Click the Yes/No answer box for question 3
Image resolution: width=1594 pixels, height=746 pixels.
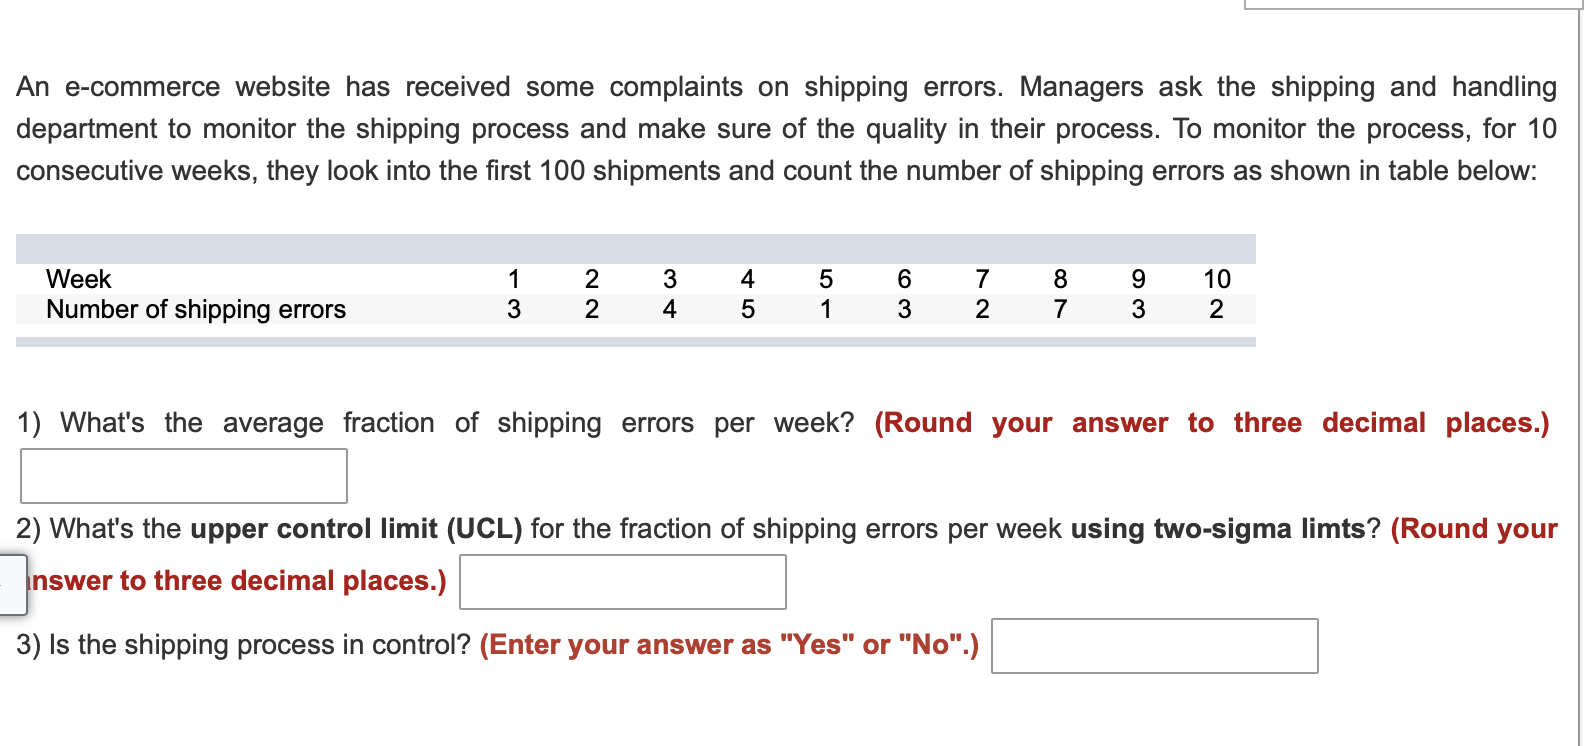(x=1154, y=646)
